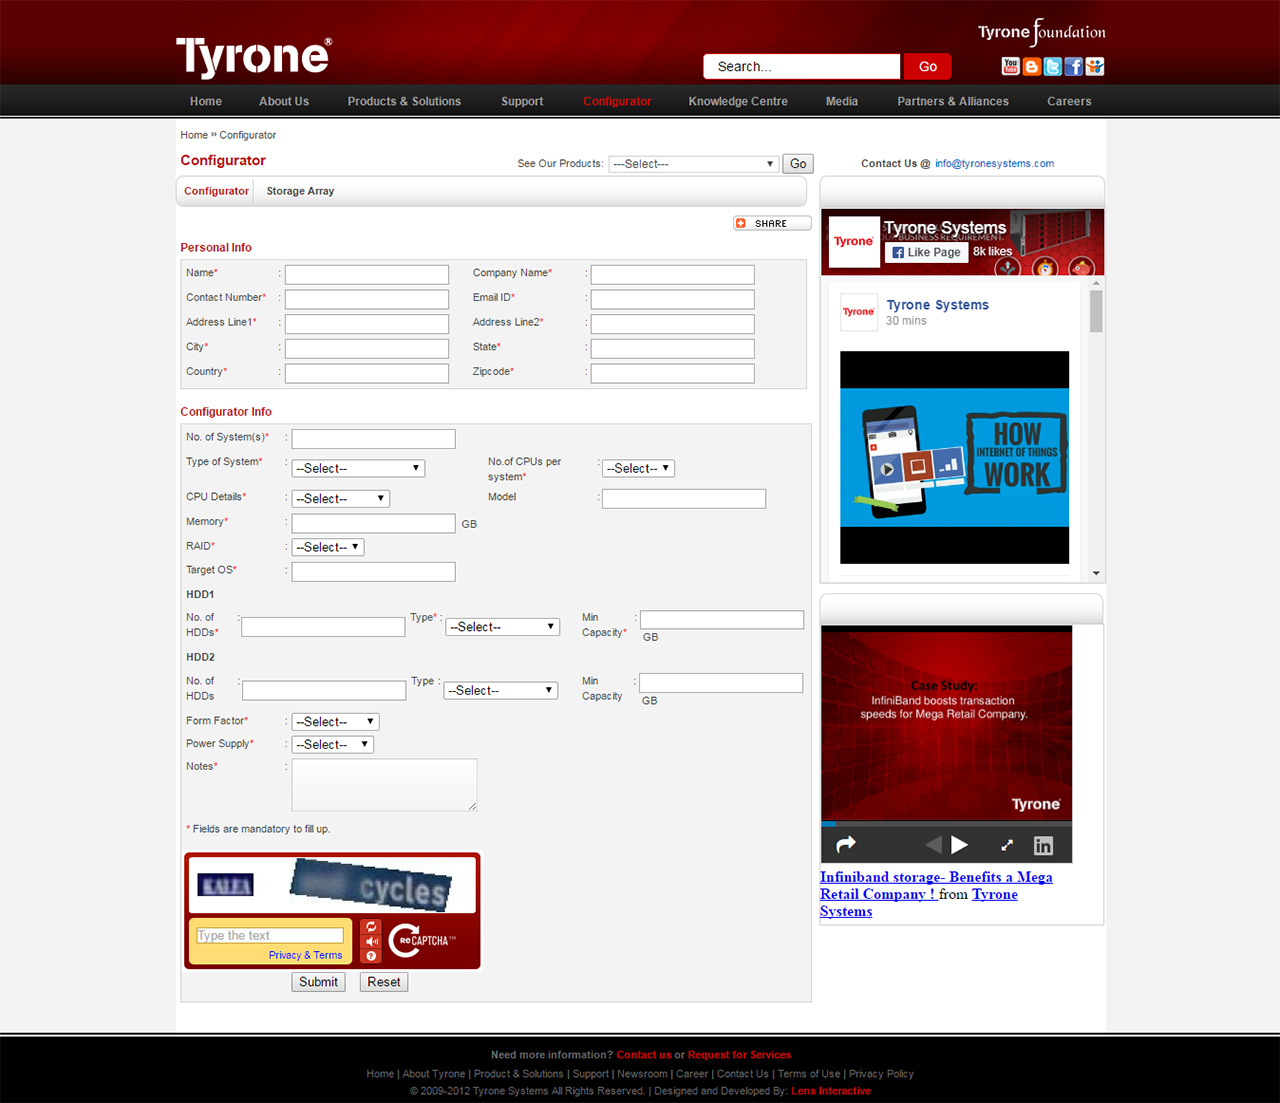Screen dimensions: 1280x1103
Task: Open the About Us menu
Action: click(284, 101)
